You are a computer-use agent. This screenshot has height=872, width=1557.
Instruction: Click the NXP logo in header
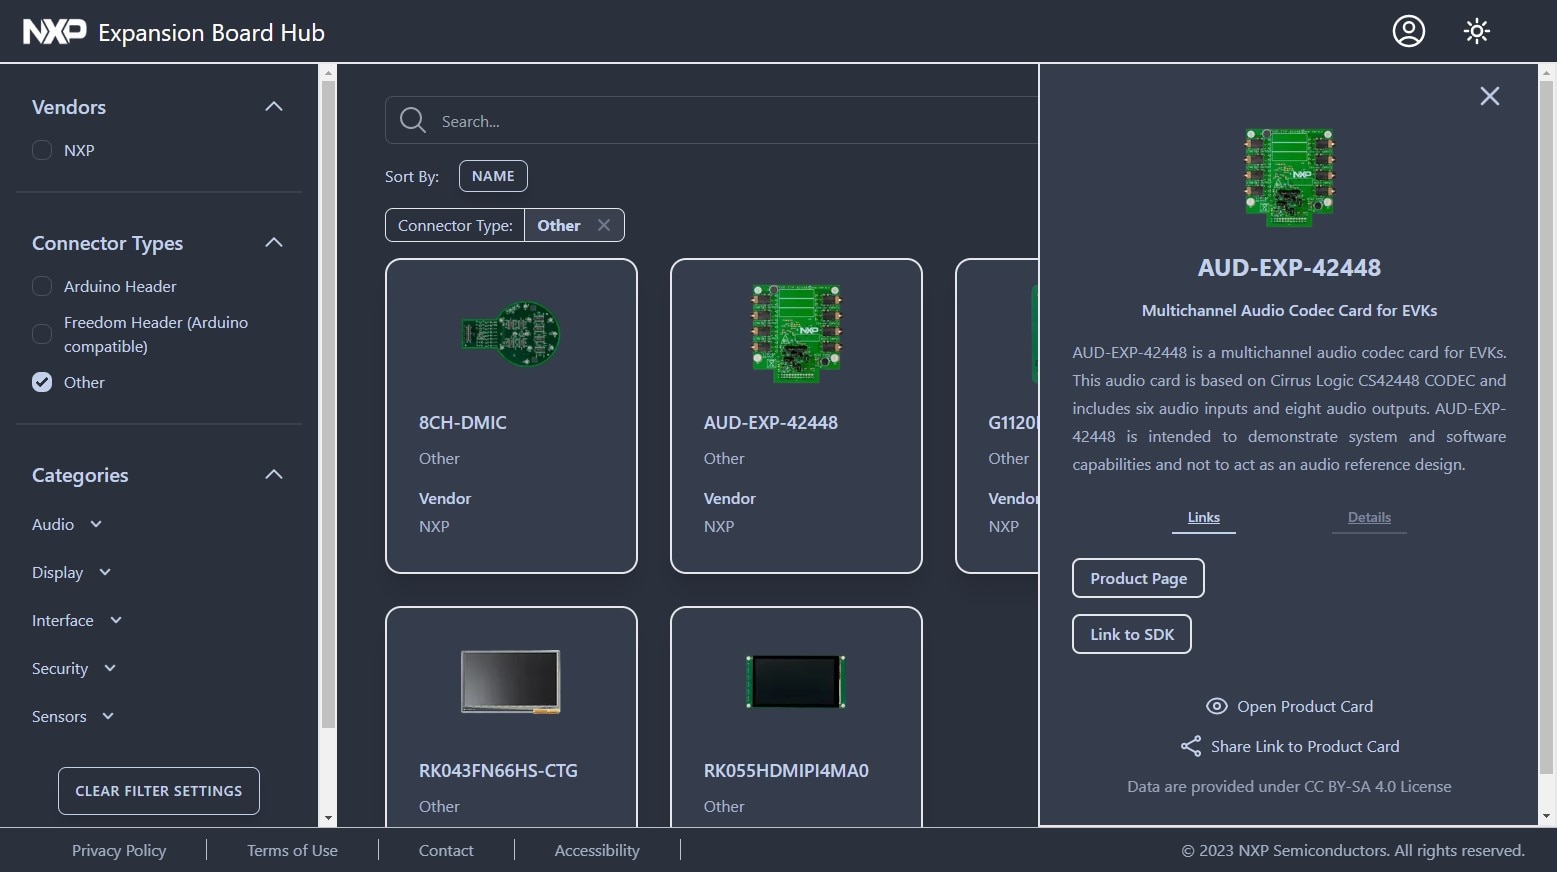(54, 32)
